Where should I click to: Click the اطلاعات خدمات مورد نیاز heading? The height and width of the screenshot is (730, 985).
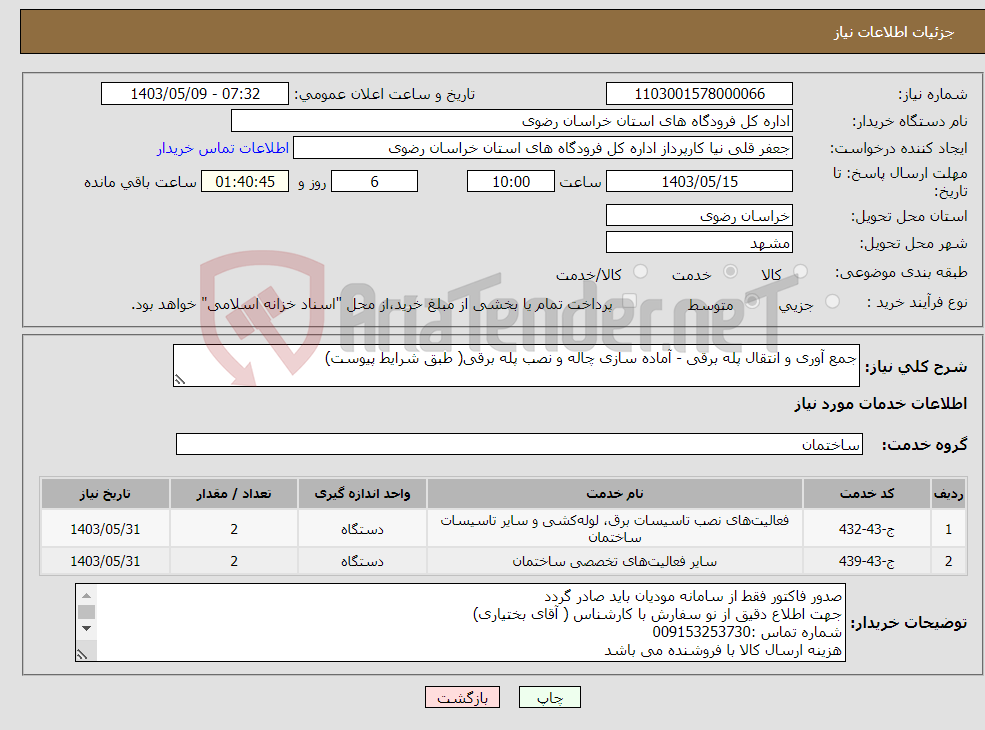(880, 404)
